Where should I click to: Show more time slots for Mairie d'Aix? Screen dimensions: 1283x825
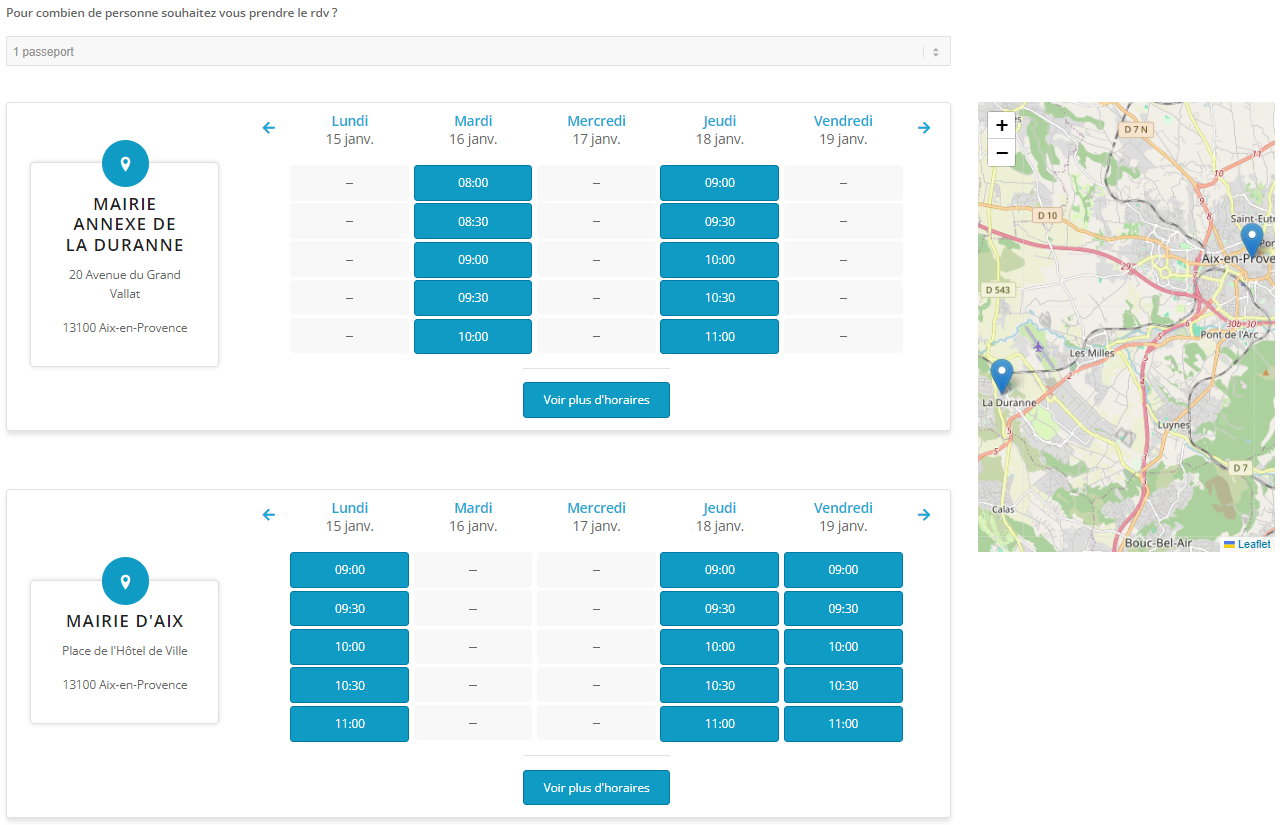pos(596,788)
